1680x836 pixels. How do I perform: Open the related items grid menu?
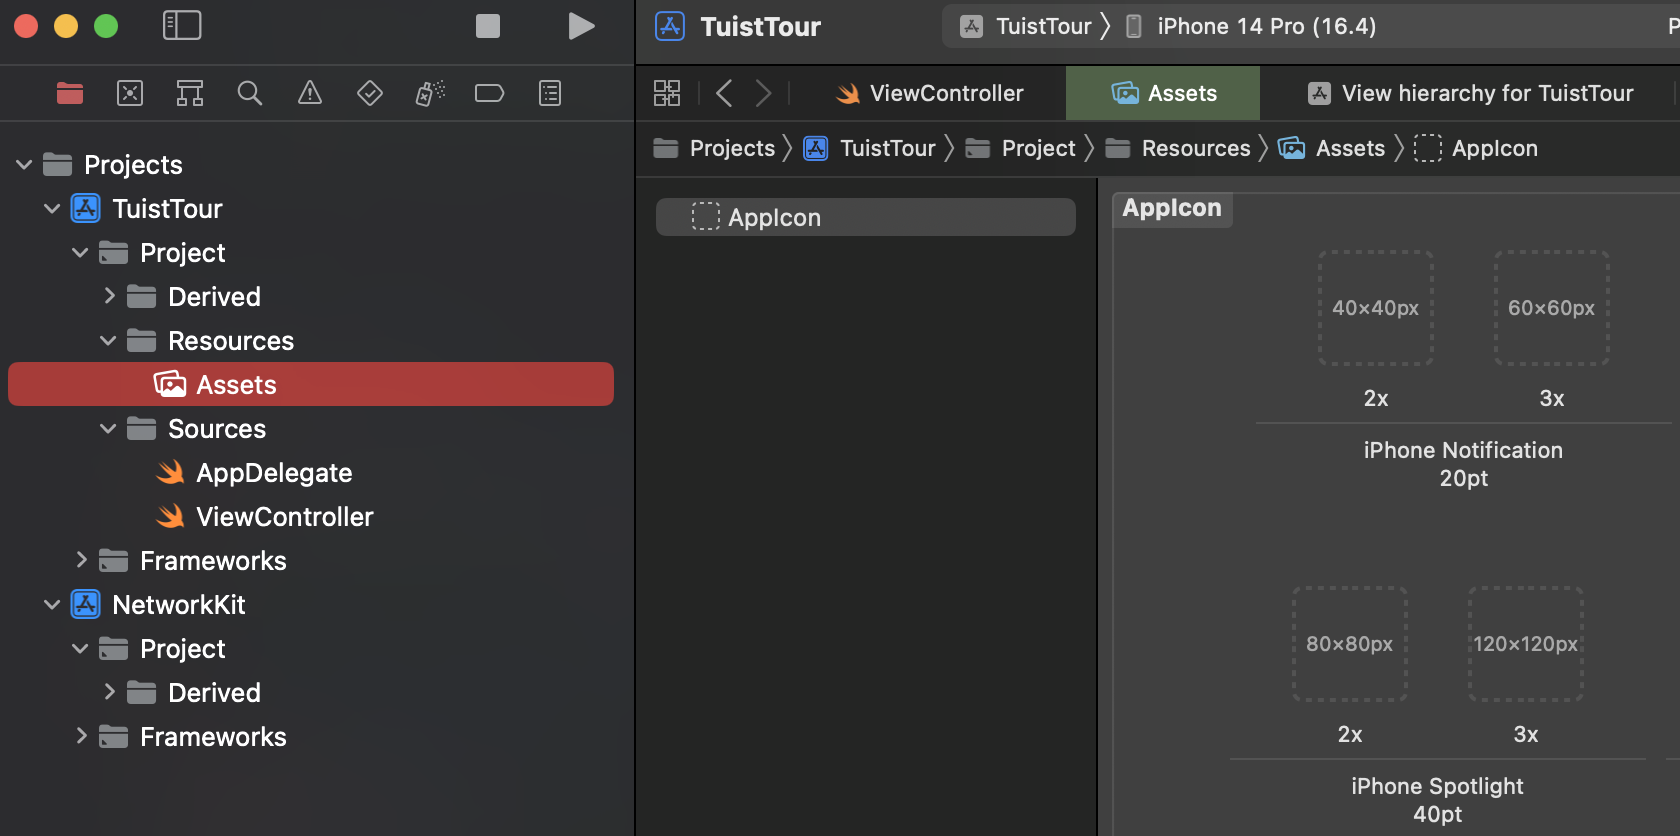pos(667,93)
